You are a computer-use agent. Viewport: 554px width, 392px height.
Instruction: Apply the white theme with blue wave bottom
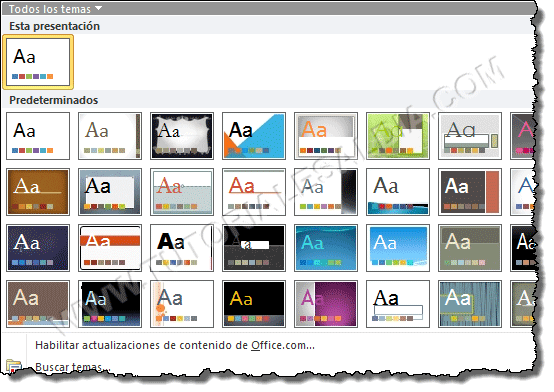pyautogui.click(x=398, y=192)
